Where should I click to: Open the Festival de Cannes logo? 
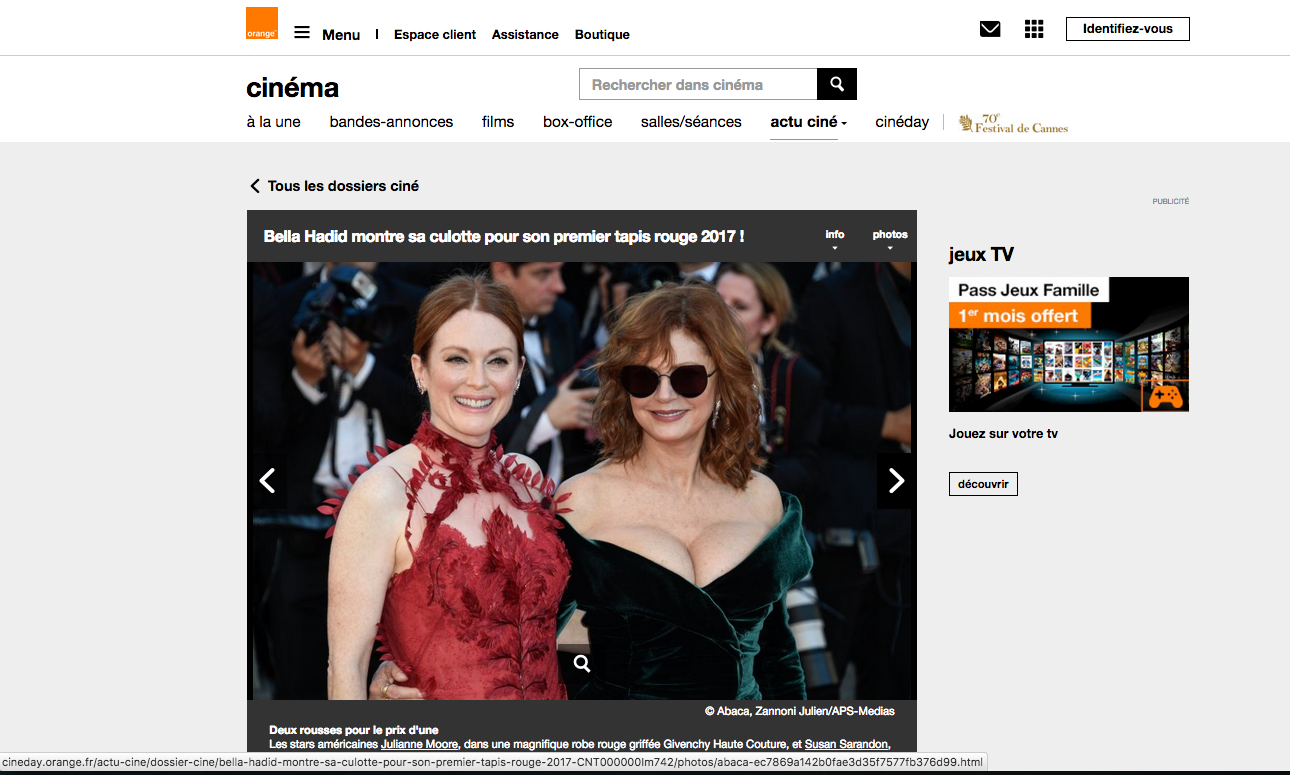(1013, 123)
